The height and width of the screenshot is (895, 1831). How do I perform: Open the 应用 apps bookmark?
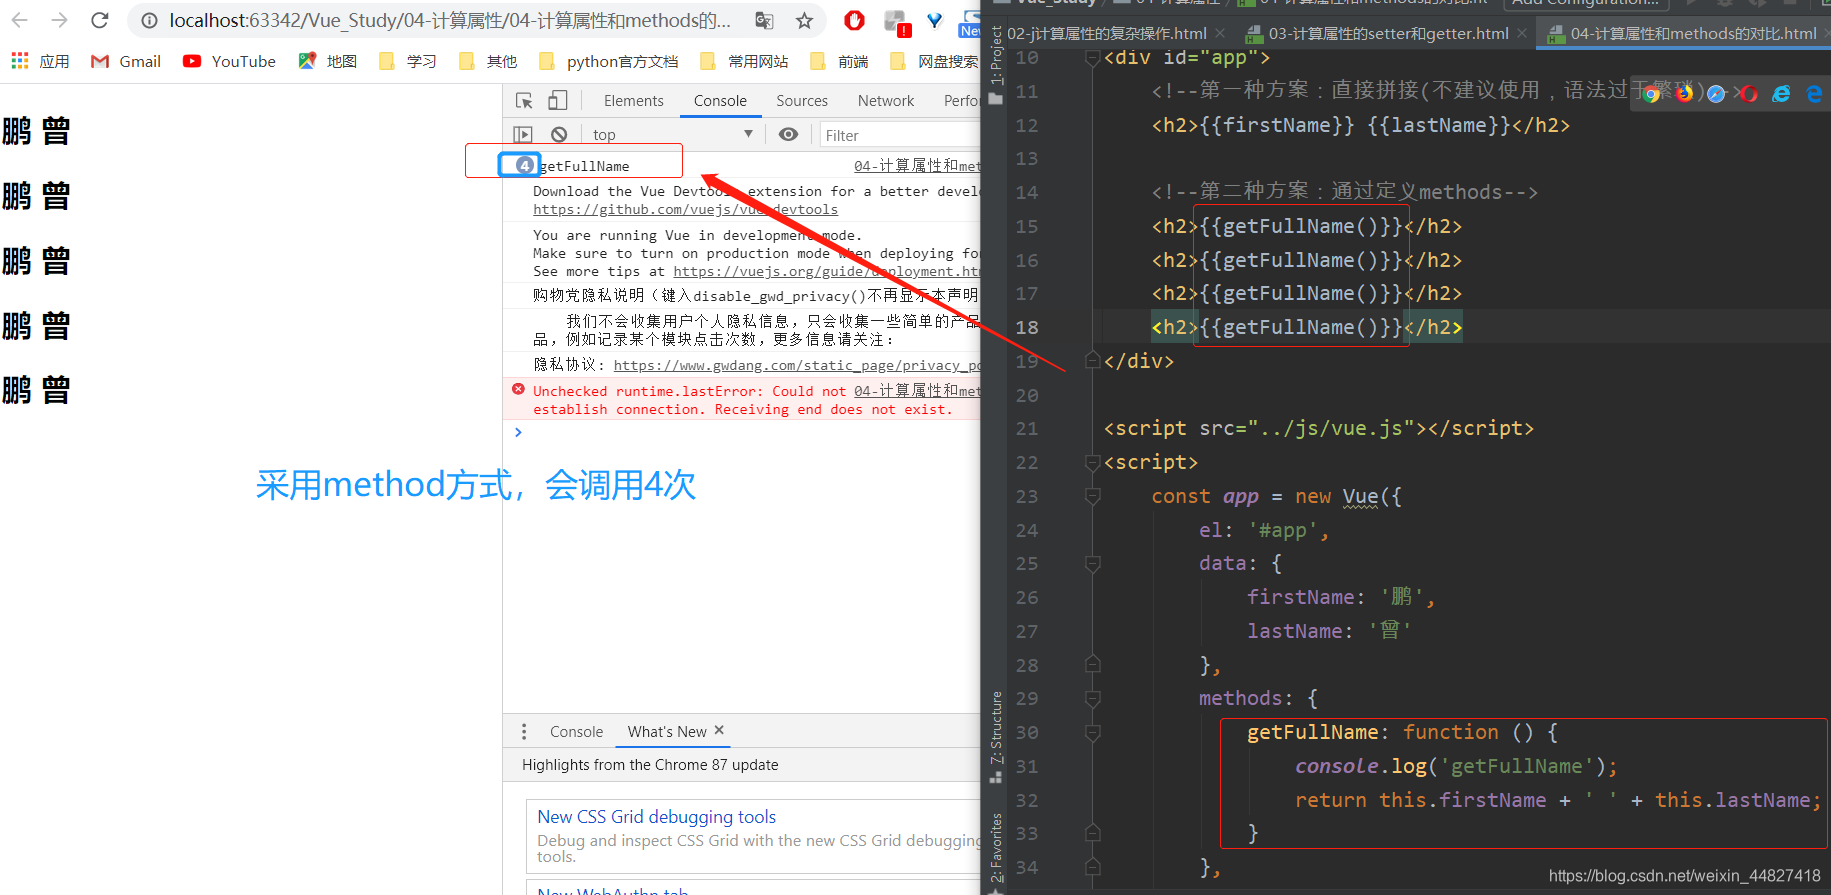click(x=40, y=61)
